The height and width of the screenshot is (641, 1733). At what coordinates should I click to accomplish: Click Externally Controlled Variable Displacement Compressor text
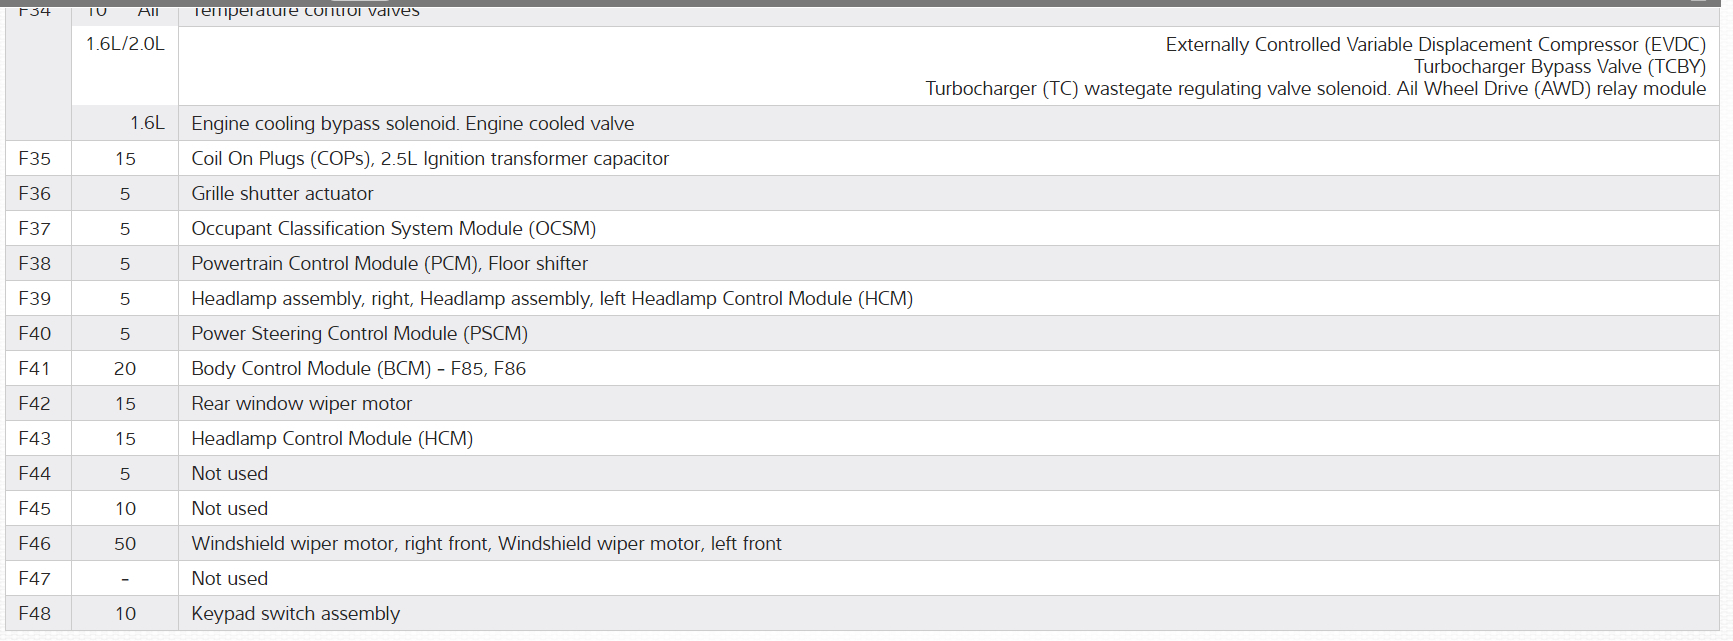click(1435, 45)
